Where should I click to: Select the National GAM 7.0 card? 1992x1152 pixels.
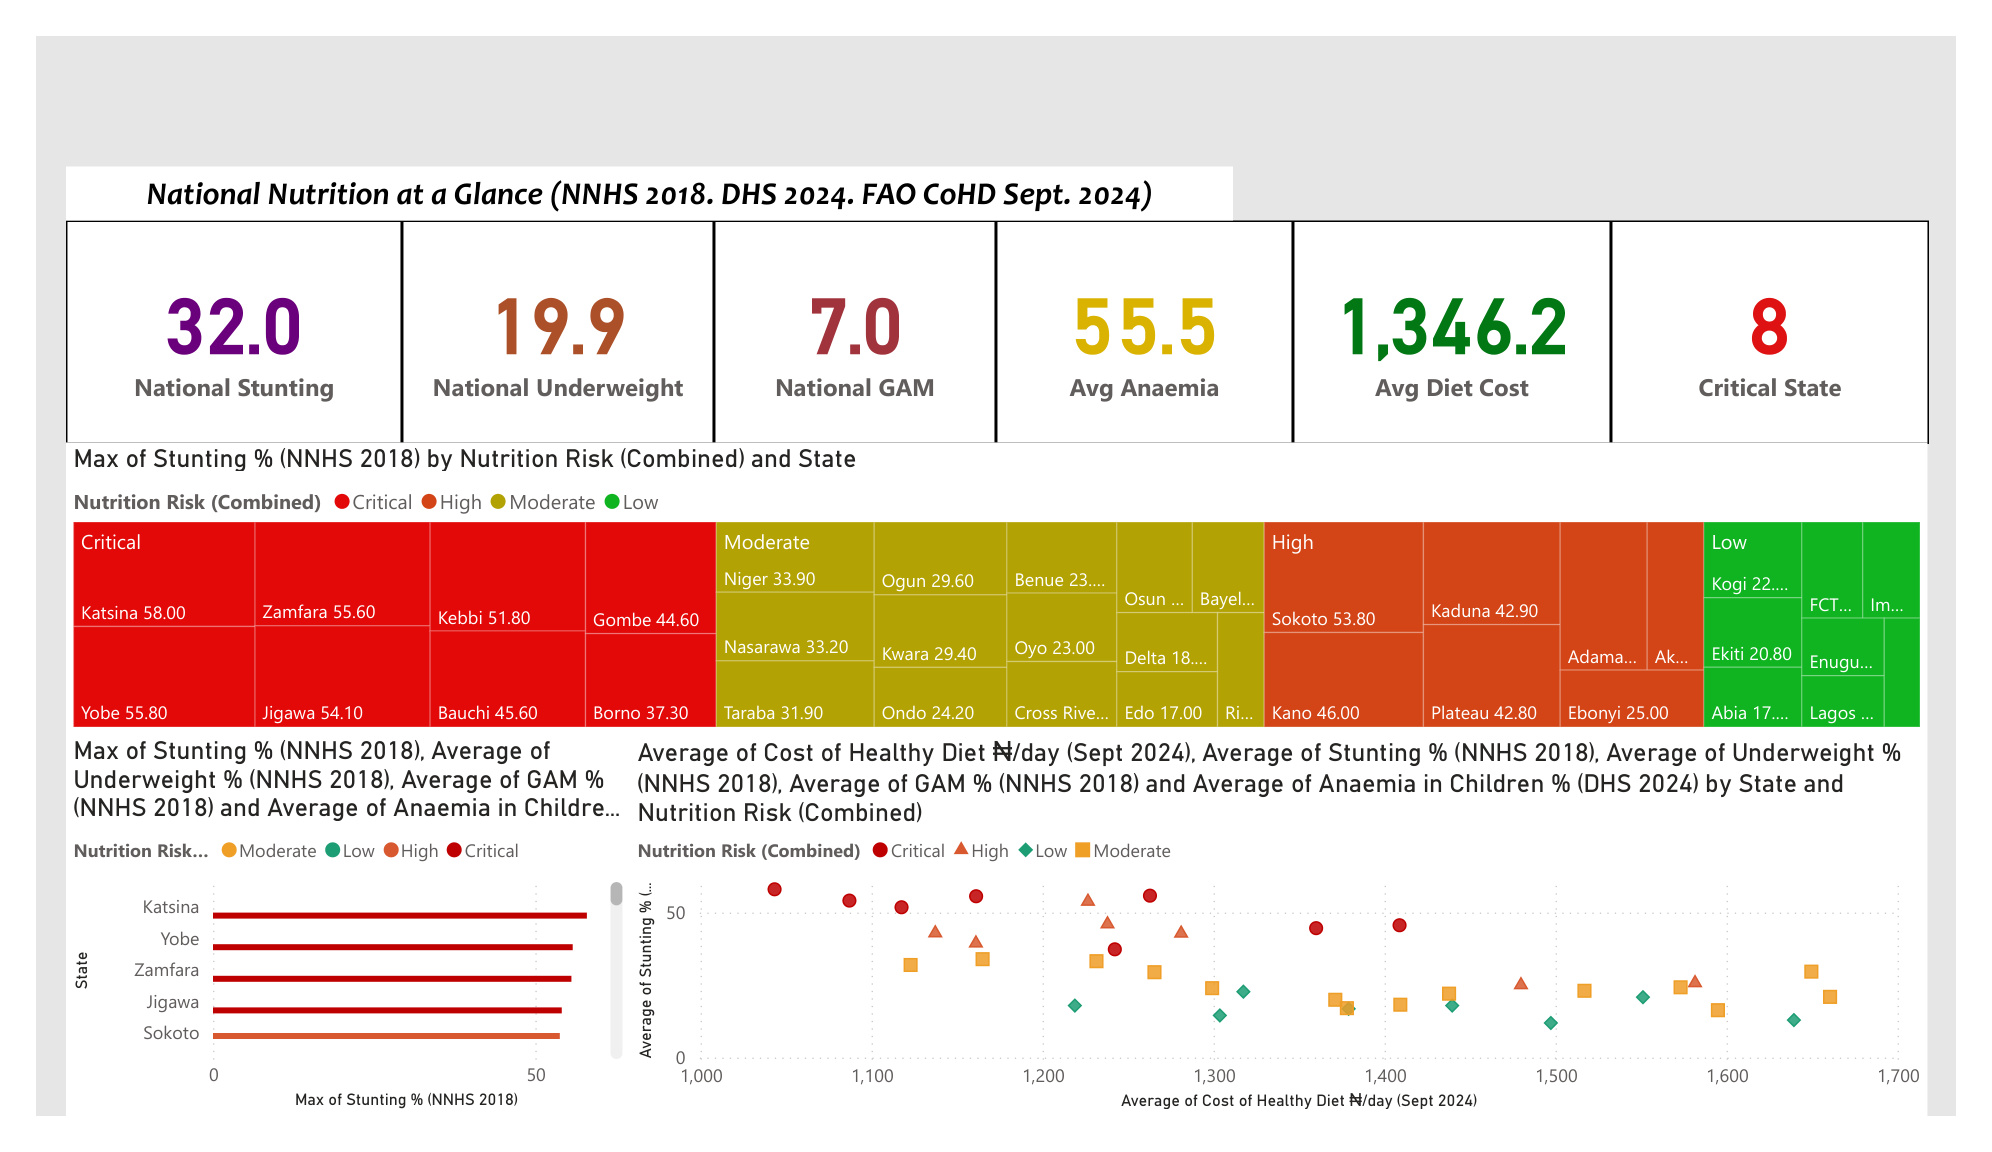pos(855,332)
